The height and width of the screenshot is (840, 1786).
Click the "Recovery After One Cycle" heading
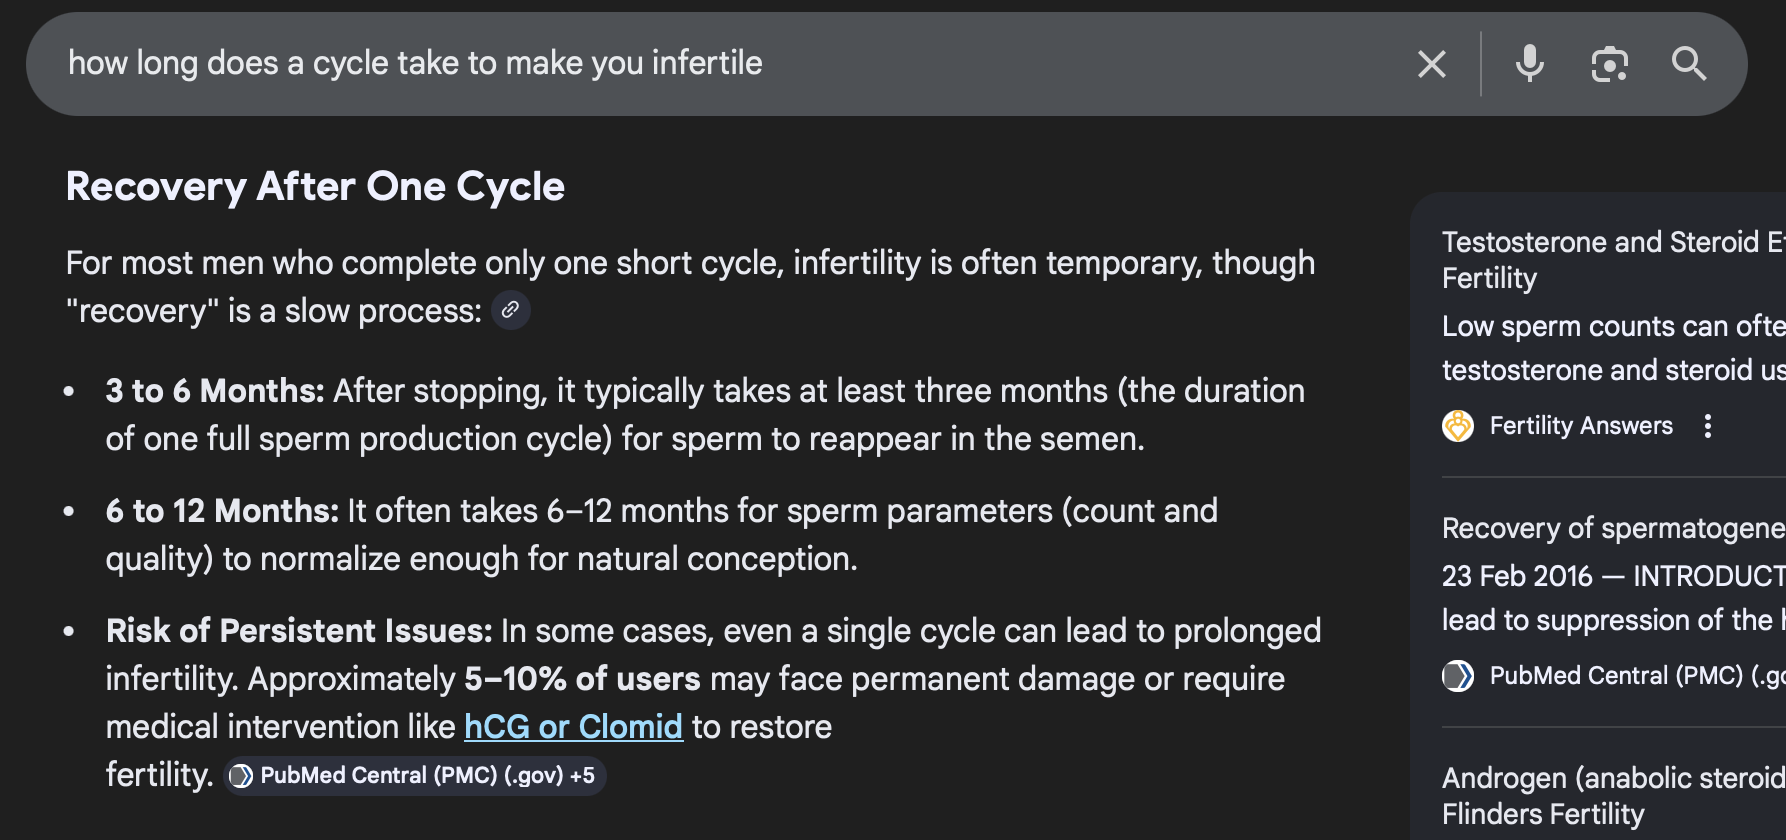click(x=315, y=187)
